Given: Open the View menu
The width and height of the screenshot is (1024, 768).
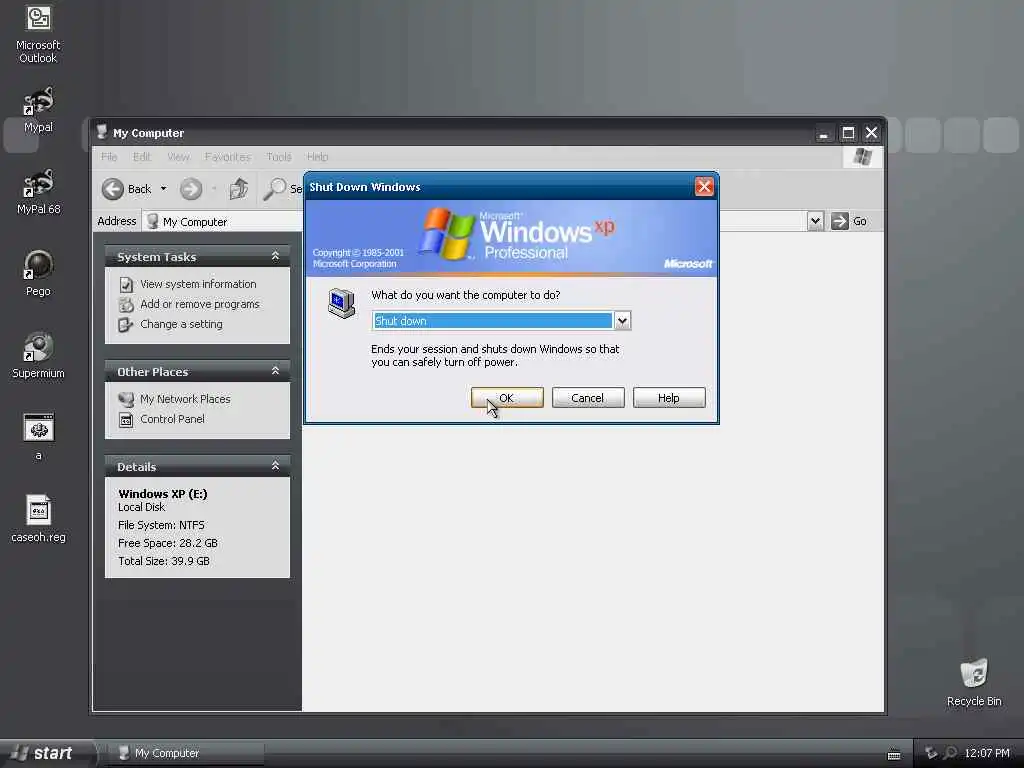Looking at the screenshot, I should [x=178, y=157].
